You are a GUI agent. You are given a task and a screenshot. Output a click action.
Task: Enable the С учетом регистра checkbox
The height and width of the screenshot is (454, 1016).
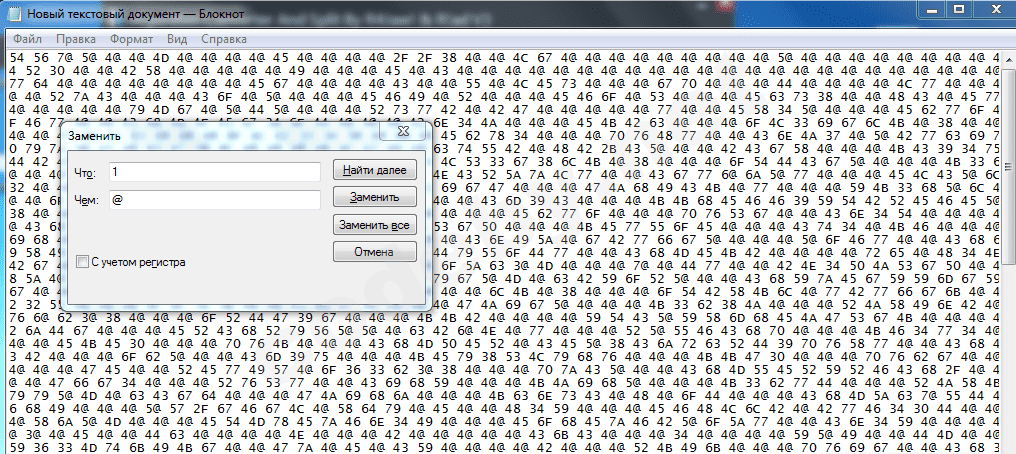[x=82, y=262]
